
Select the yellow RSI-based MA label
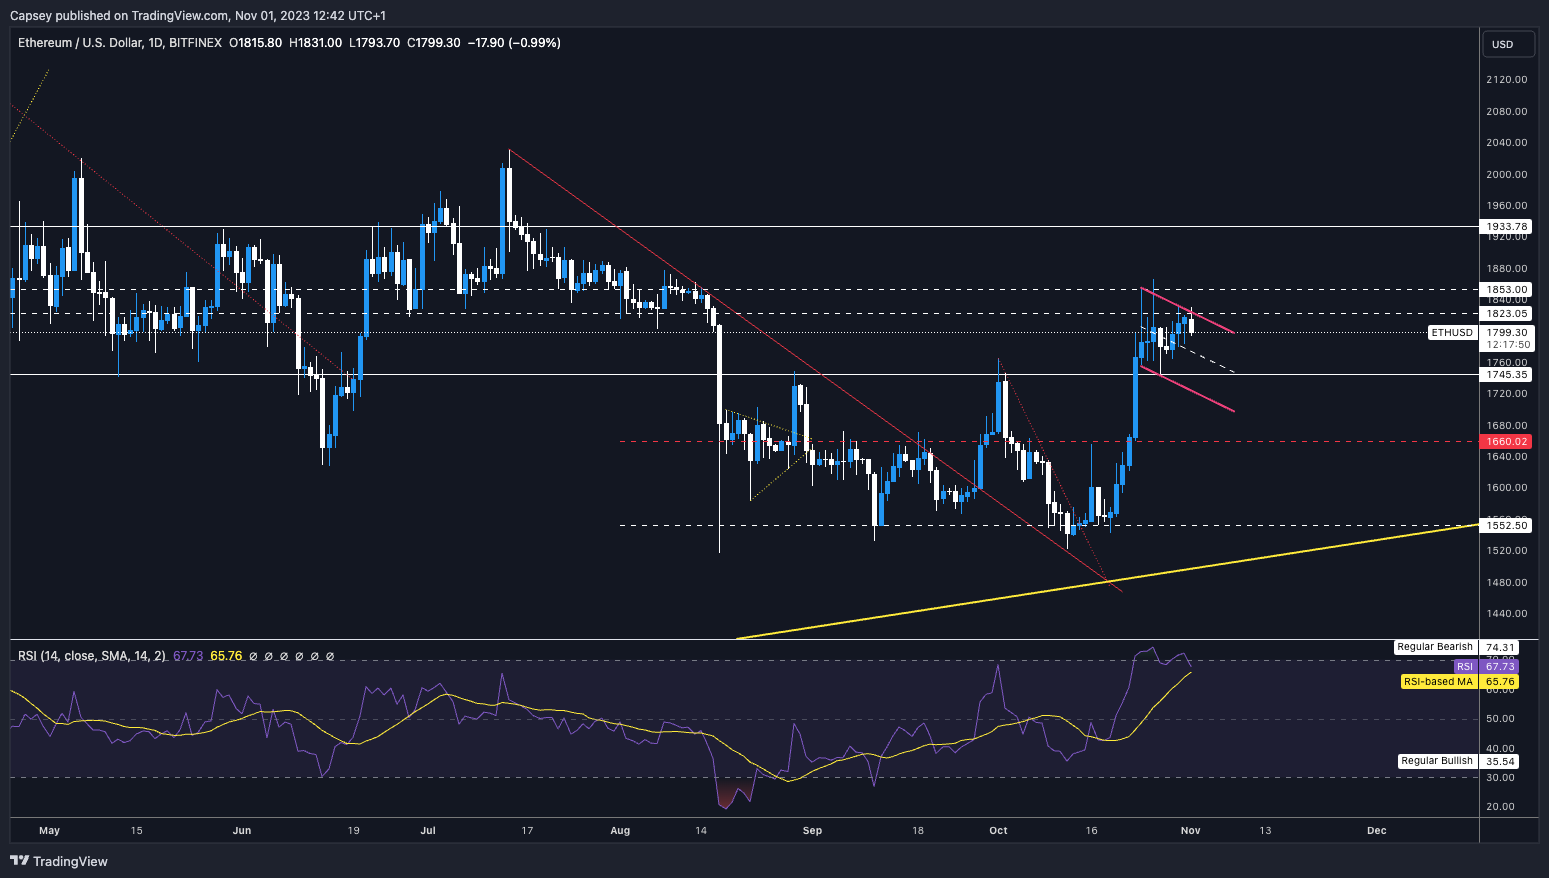coord(1438,681)
